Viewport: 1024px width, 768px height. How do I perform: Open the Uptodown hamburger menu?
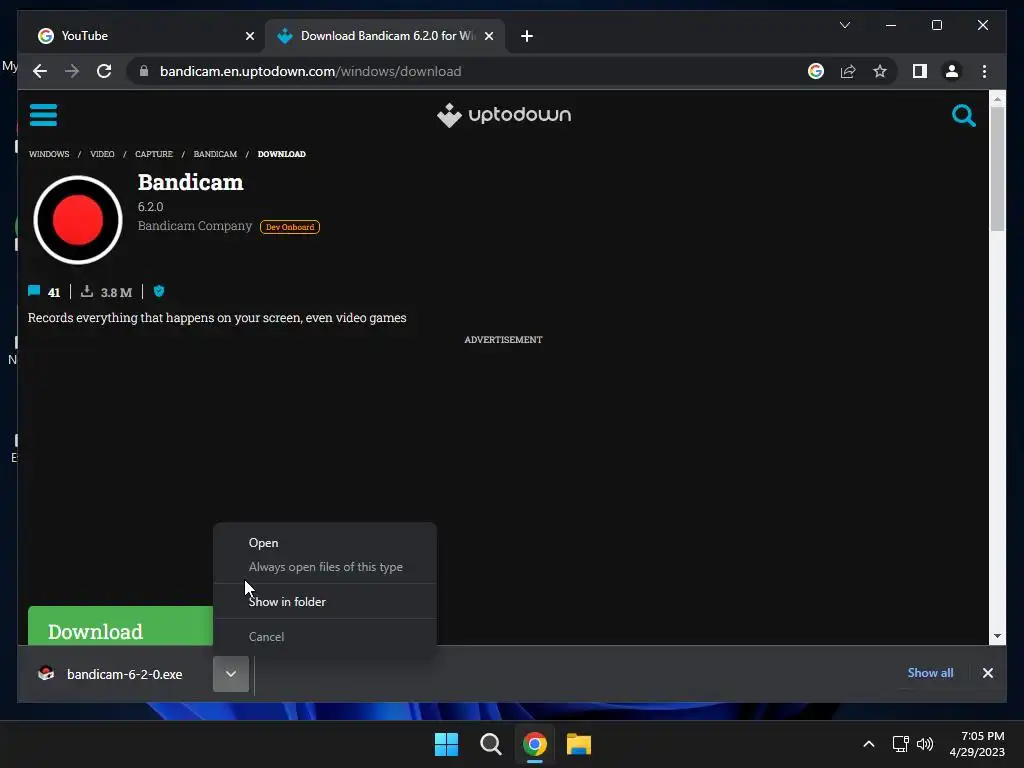[x=43, y=115]
